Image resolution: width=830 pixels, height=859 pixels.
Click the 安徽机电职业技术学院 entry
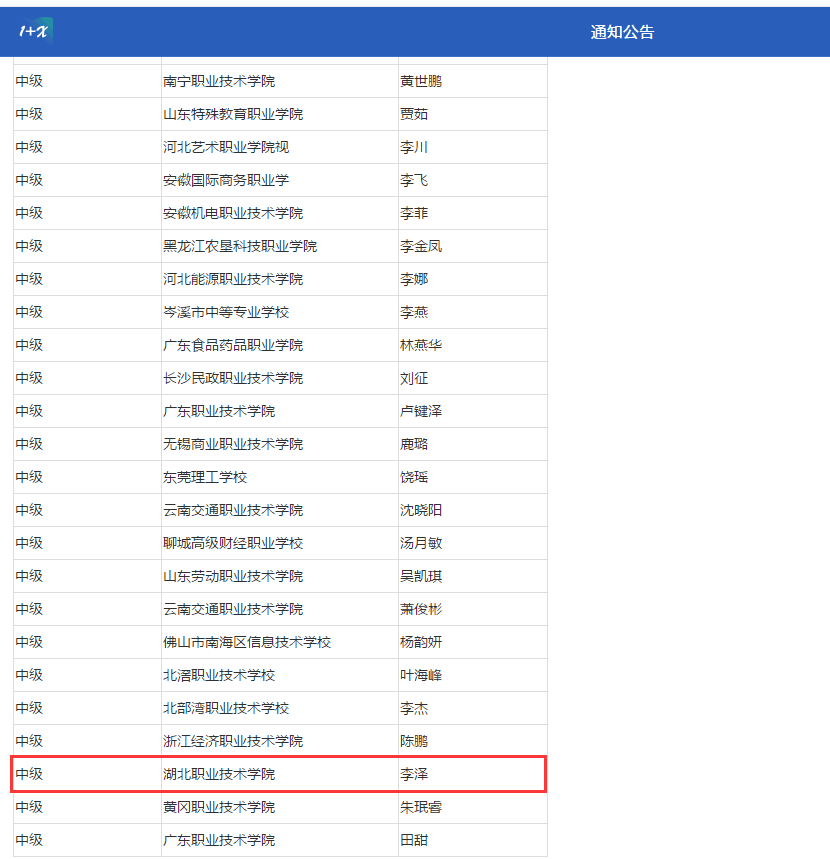click(233, 213)
